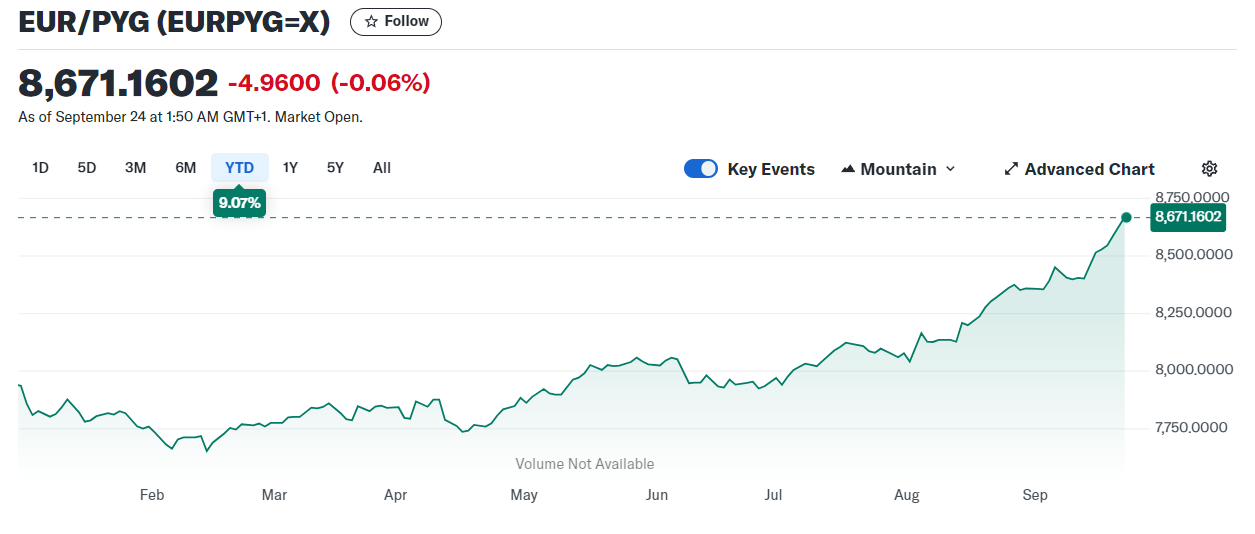Viewport: 1255px width, 534px height.
Task: Click the Mountain chart type icon
Action: click(848, 169)
